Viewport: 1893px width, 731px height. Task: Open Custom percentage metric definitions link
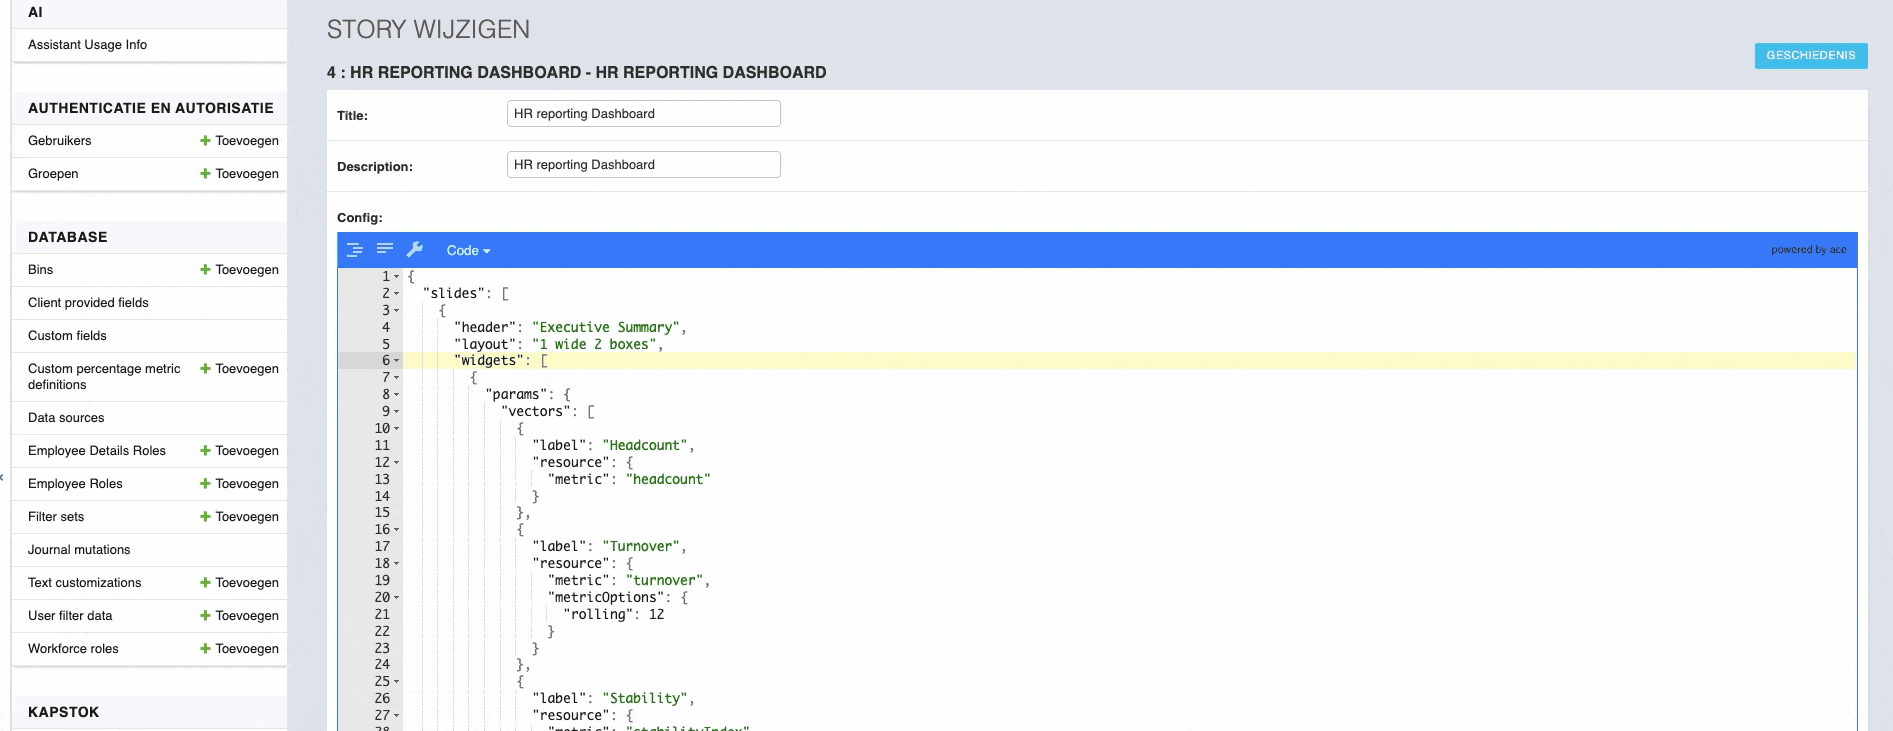click(x=104, y=377)
